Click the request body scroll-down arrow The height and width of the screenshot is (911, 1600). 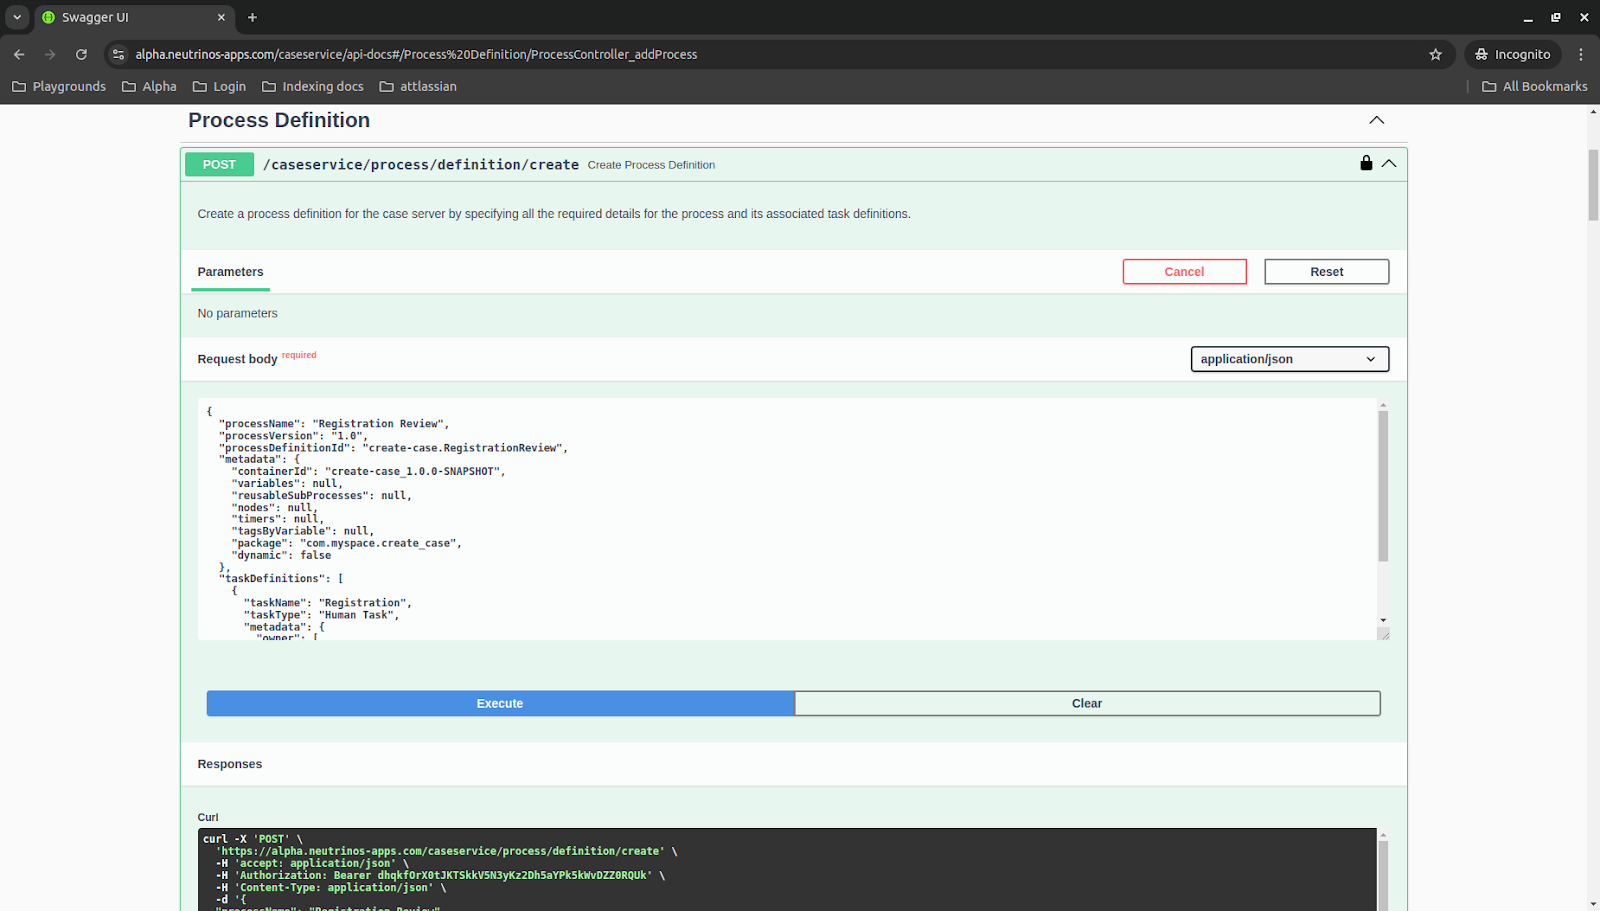(1383, 620)
